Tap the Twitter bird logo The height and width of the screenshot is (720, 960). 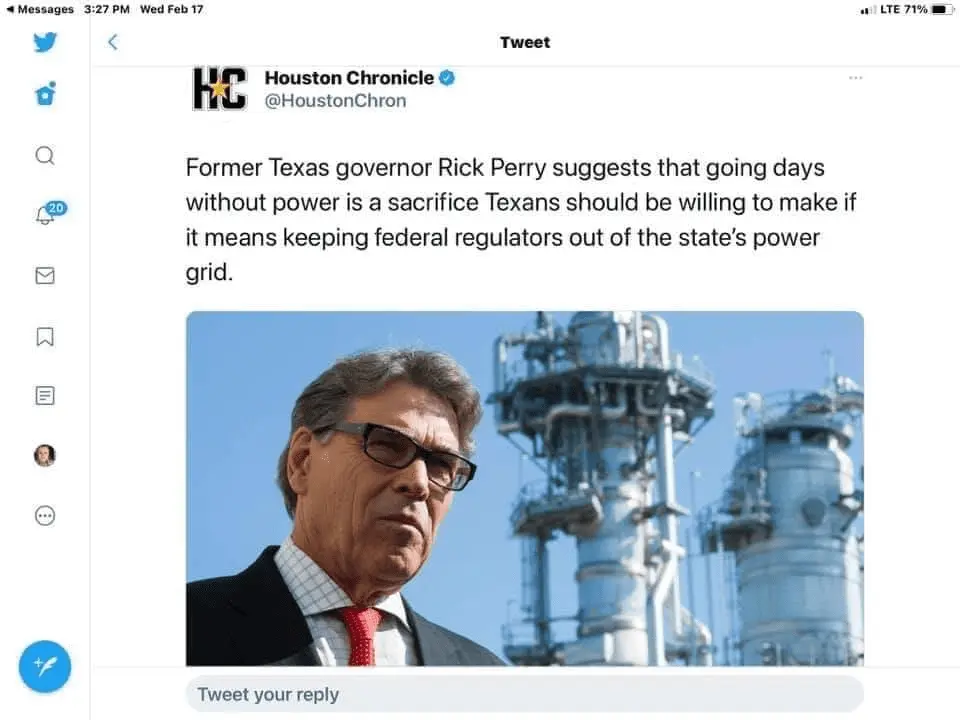45,42
